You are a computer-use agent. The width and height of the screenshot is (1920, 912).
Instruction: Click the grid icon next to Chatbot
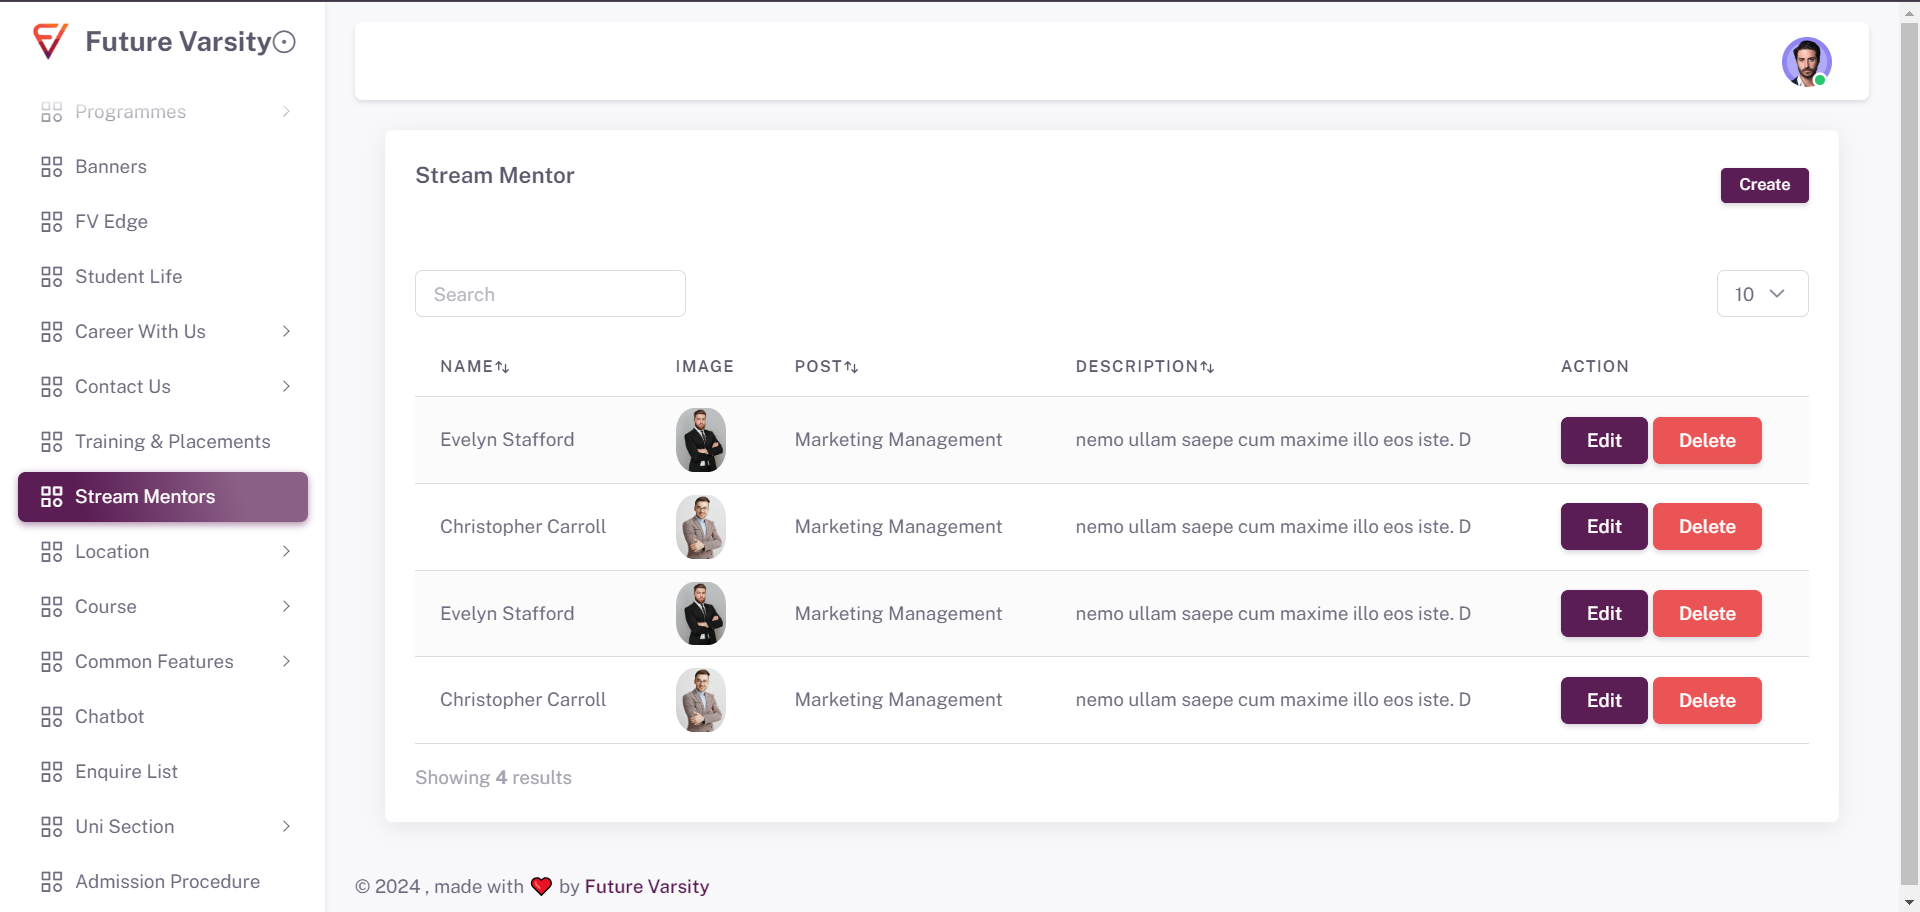tap(52, 717)
